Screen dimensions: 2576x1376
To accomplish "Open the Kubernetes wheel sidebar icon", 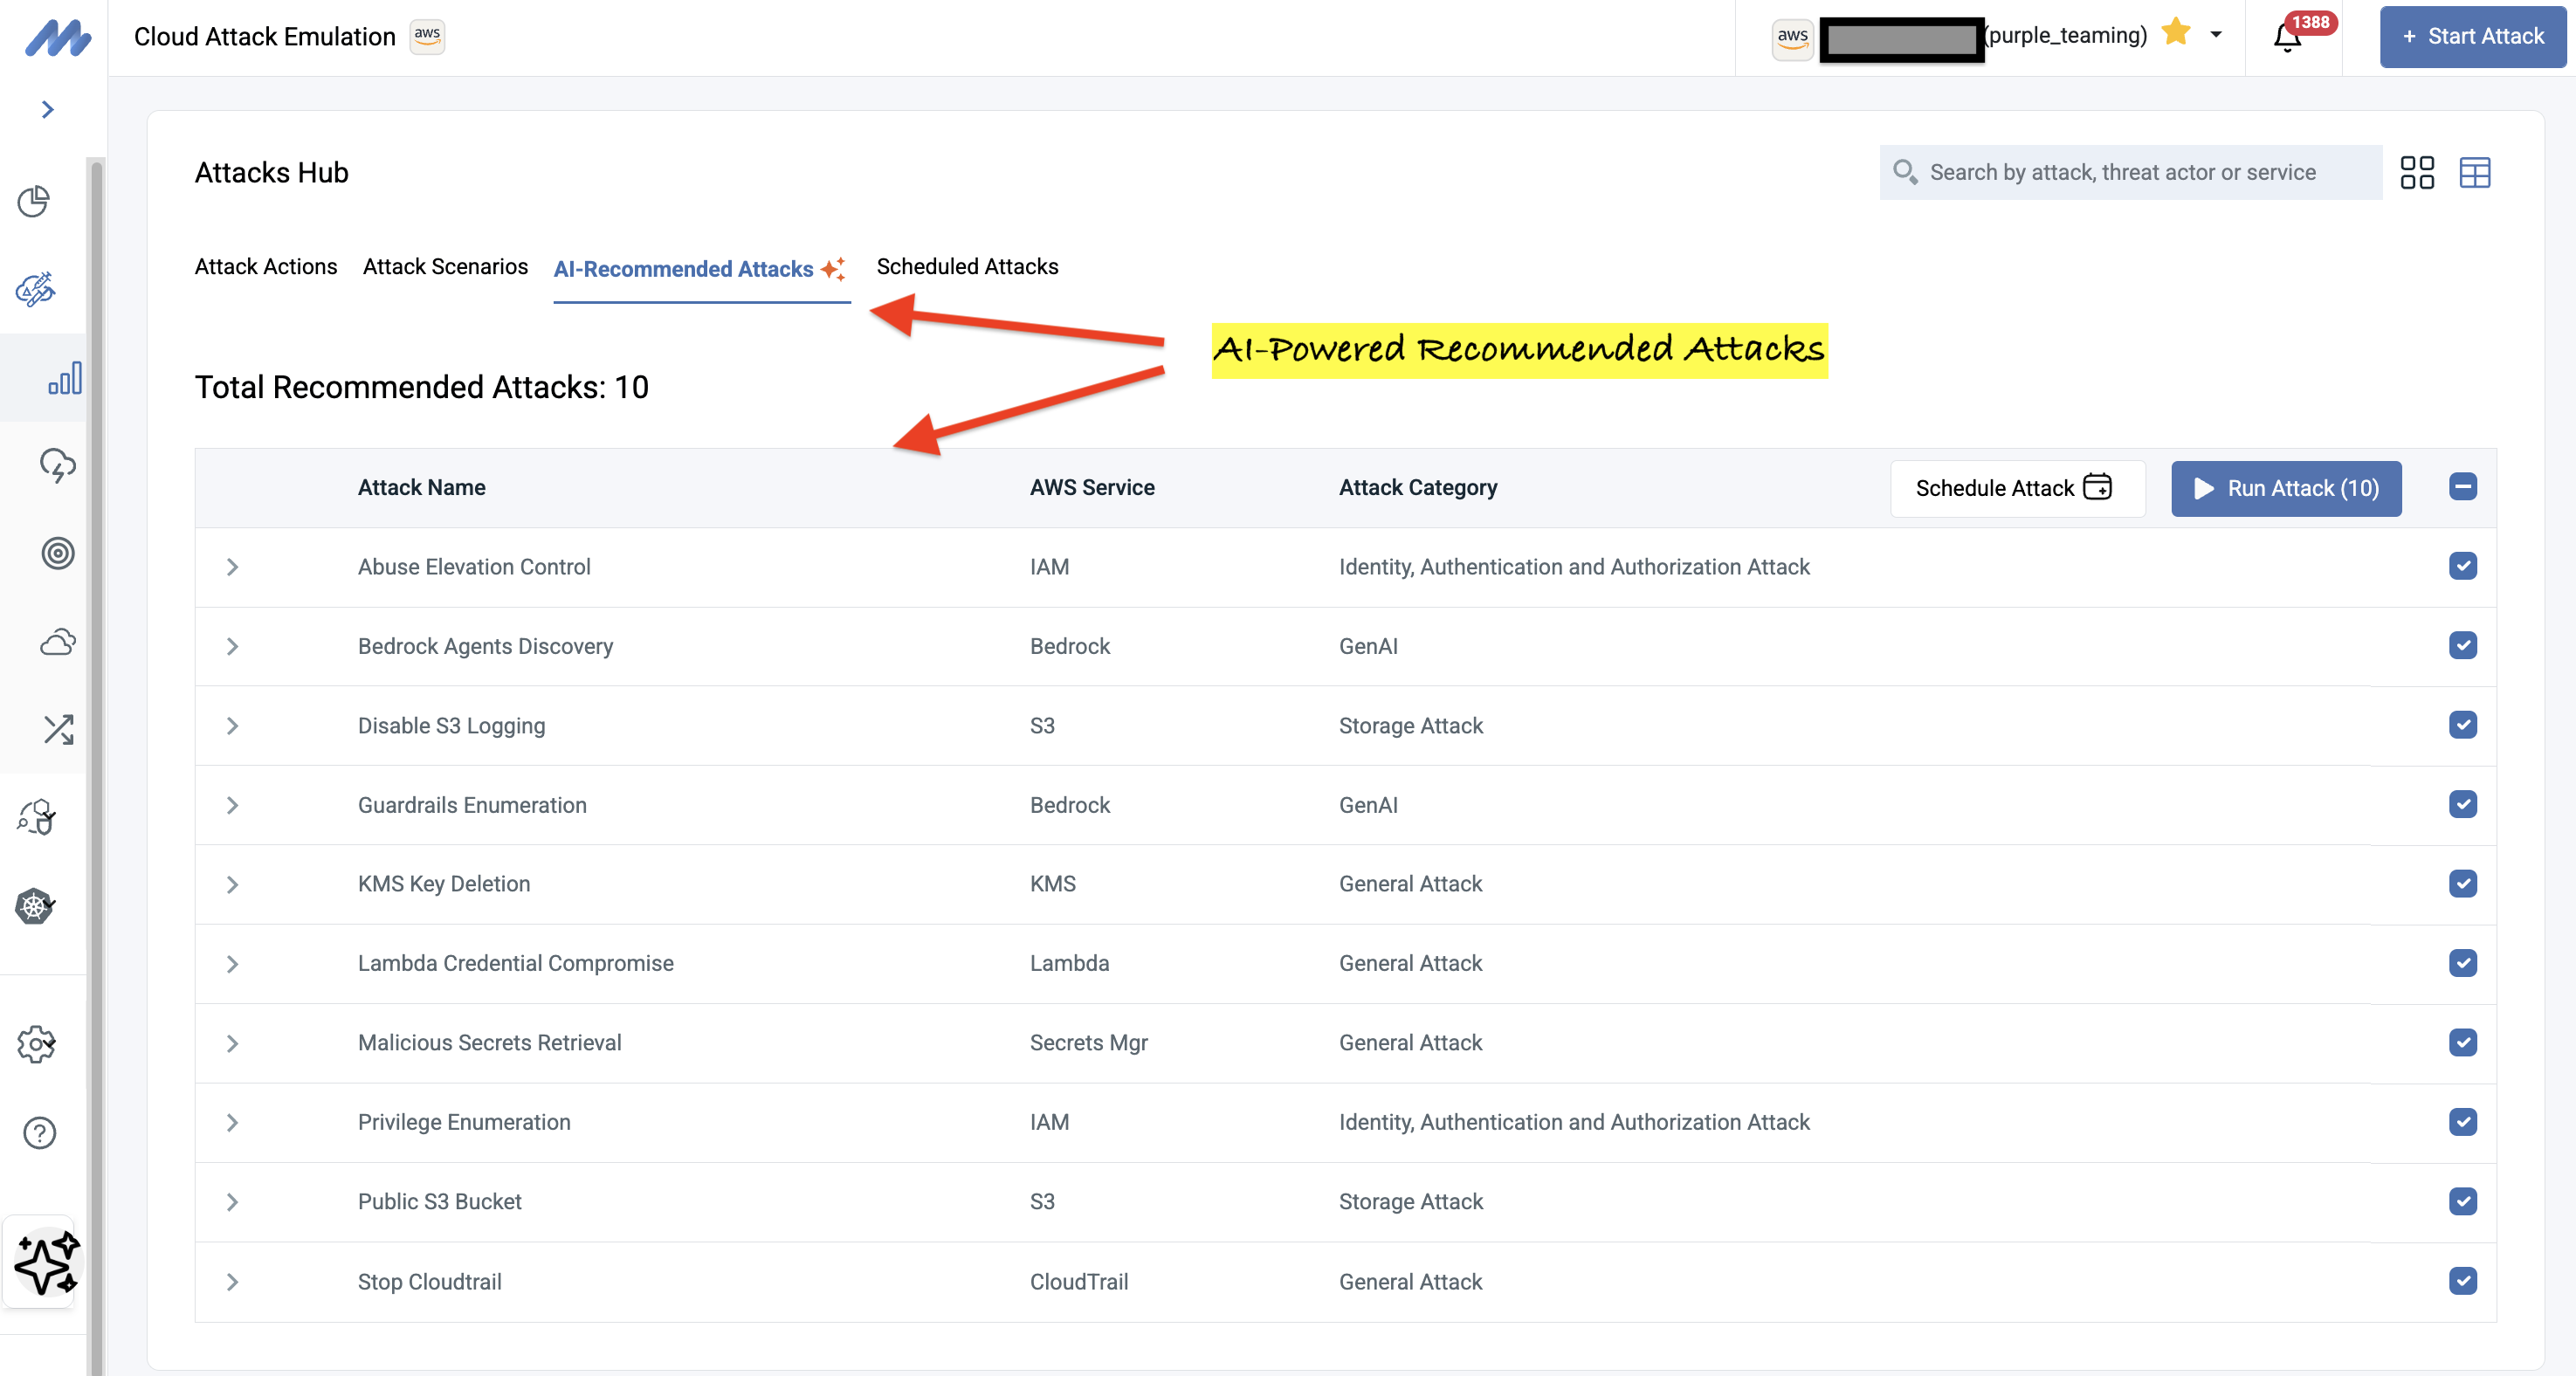I will click(36, 906).
